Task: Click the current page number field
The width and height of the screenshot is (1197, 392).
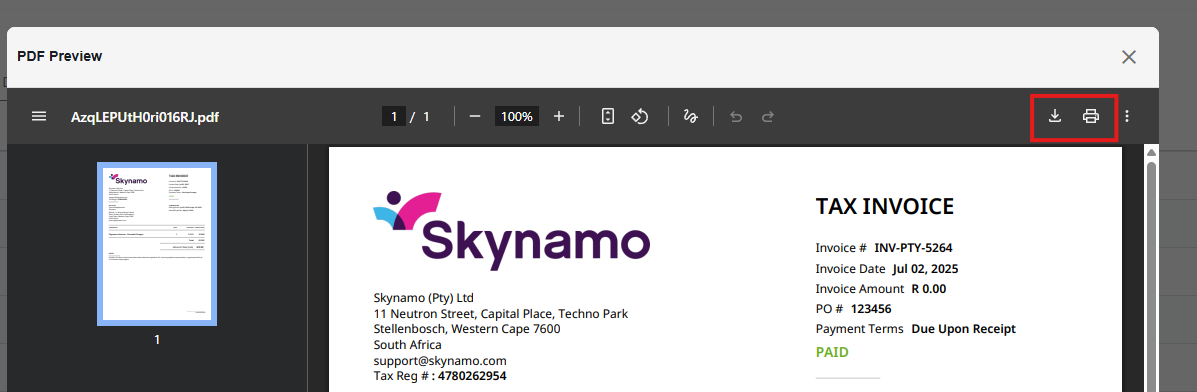Action: (394, 116)
